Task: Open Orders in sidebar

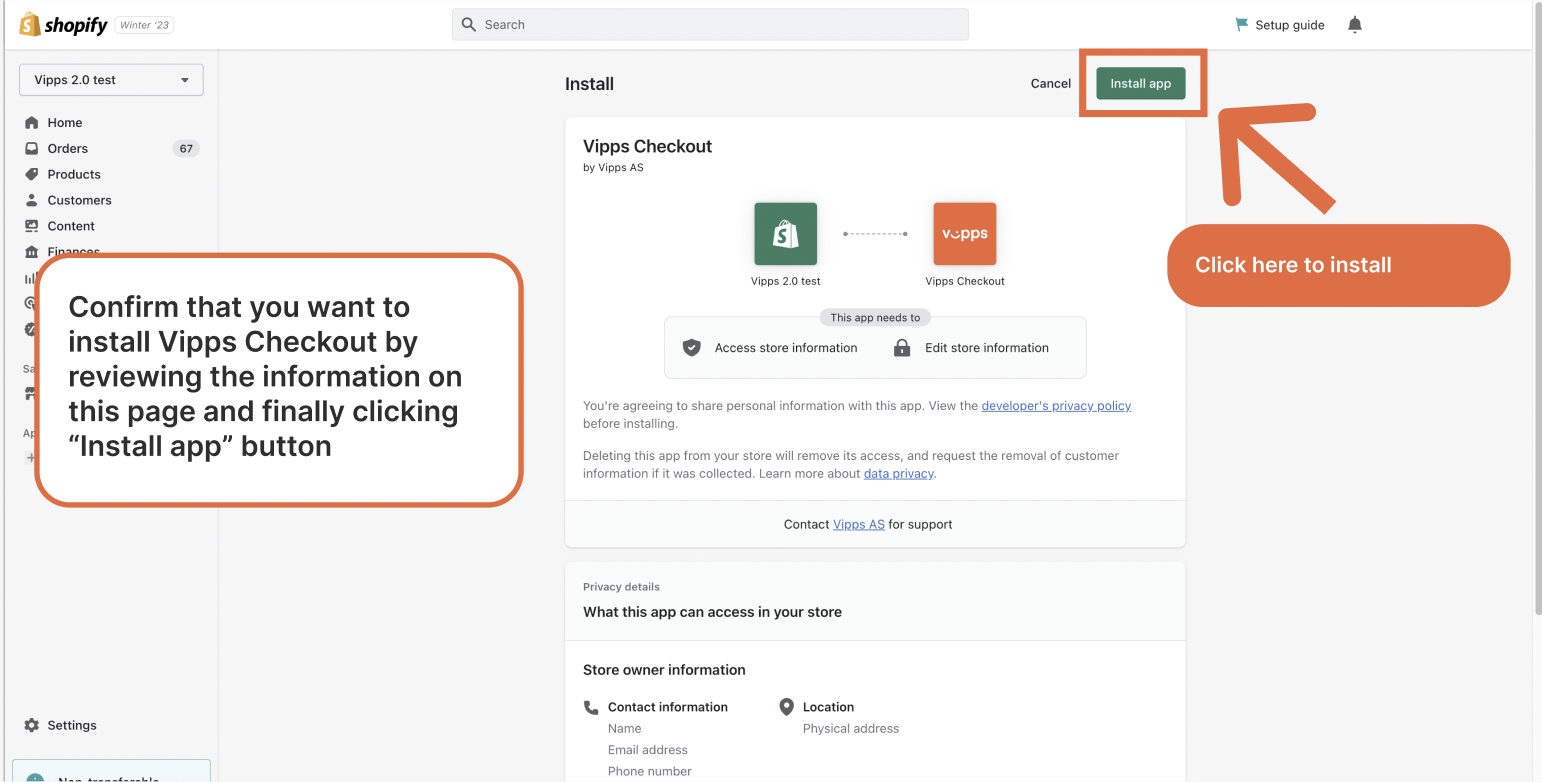Action: coord(68,148)
